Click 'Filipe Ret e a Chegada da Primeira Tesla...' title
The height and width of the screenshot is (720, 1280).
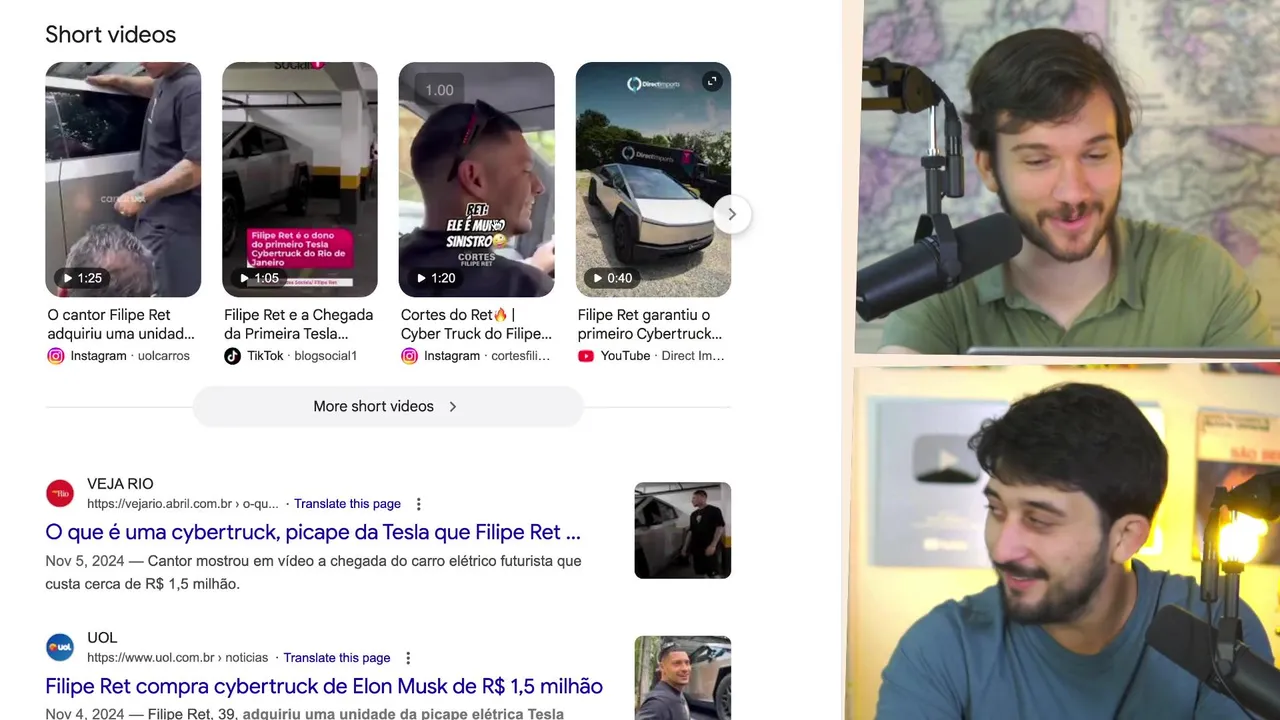(x=299, y=324)
